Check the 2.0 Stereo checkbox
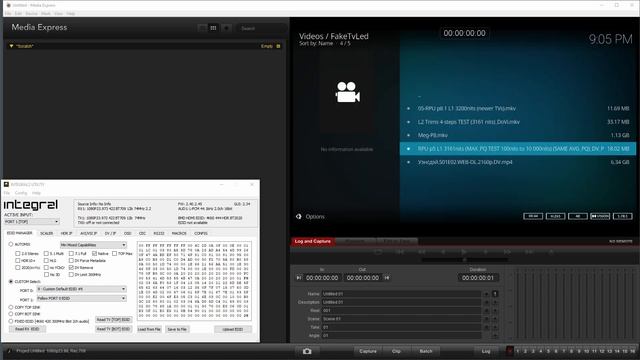 coord(18,253)
